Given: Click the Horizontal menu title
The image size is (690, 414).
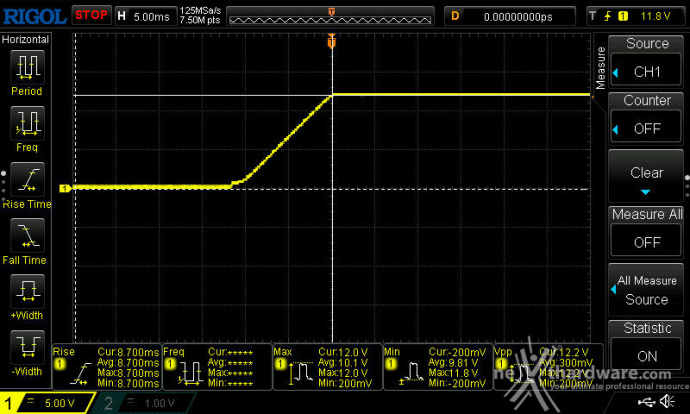Looking at the screenshot, I should (25, 39).
